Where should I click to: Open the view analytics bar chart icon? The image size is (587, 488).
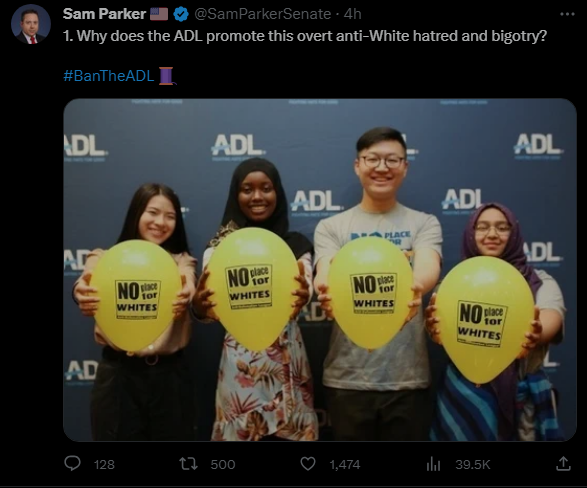point(433,464)
